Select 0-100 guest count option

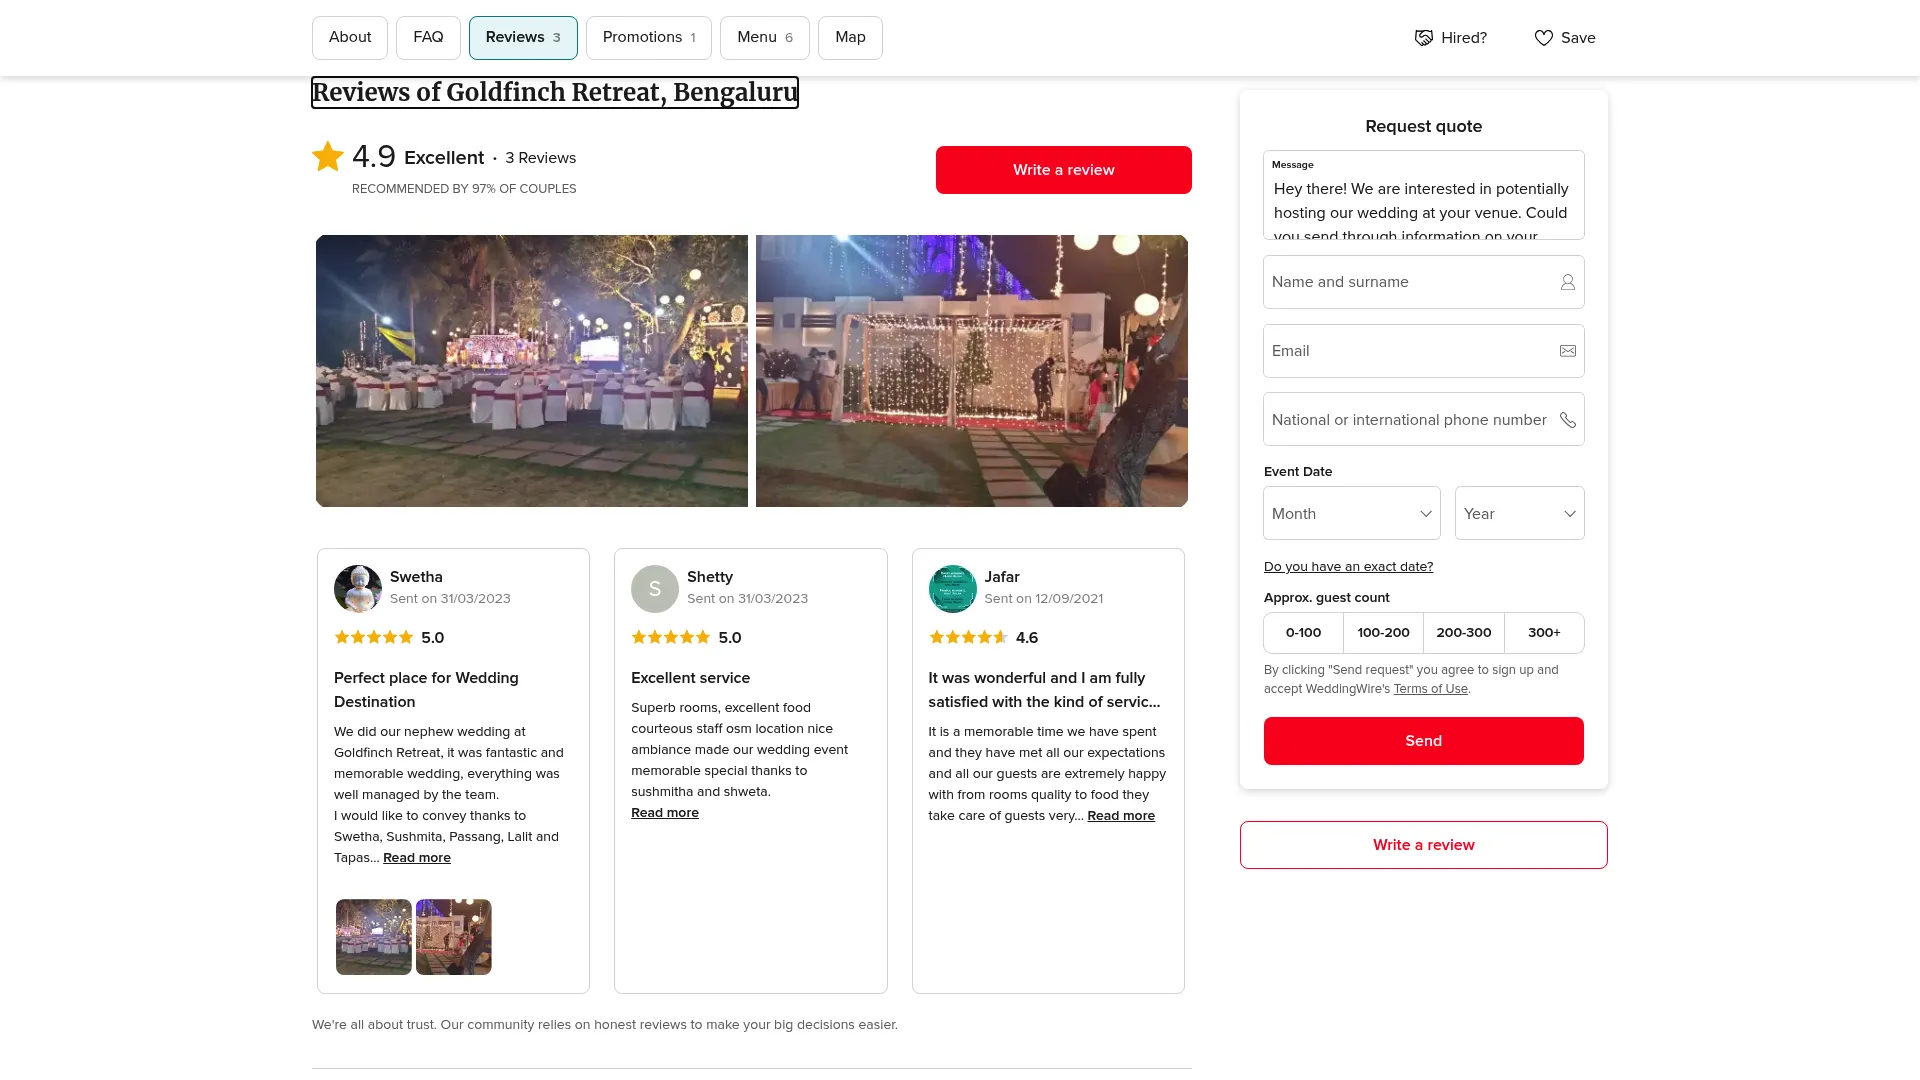[1303, 633]
